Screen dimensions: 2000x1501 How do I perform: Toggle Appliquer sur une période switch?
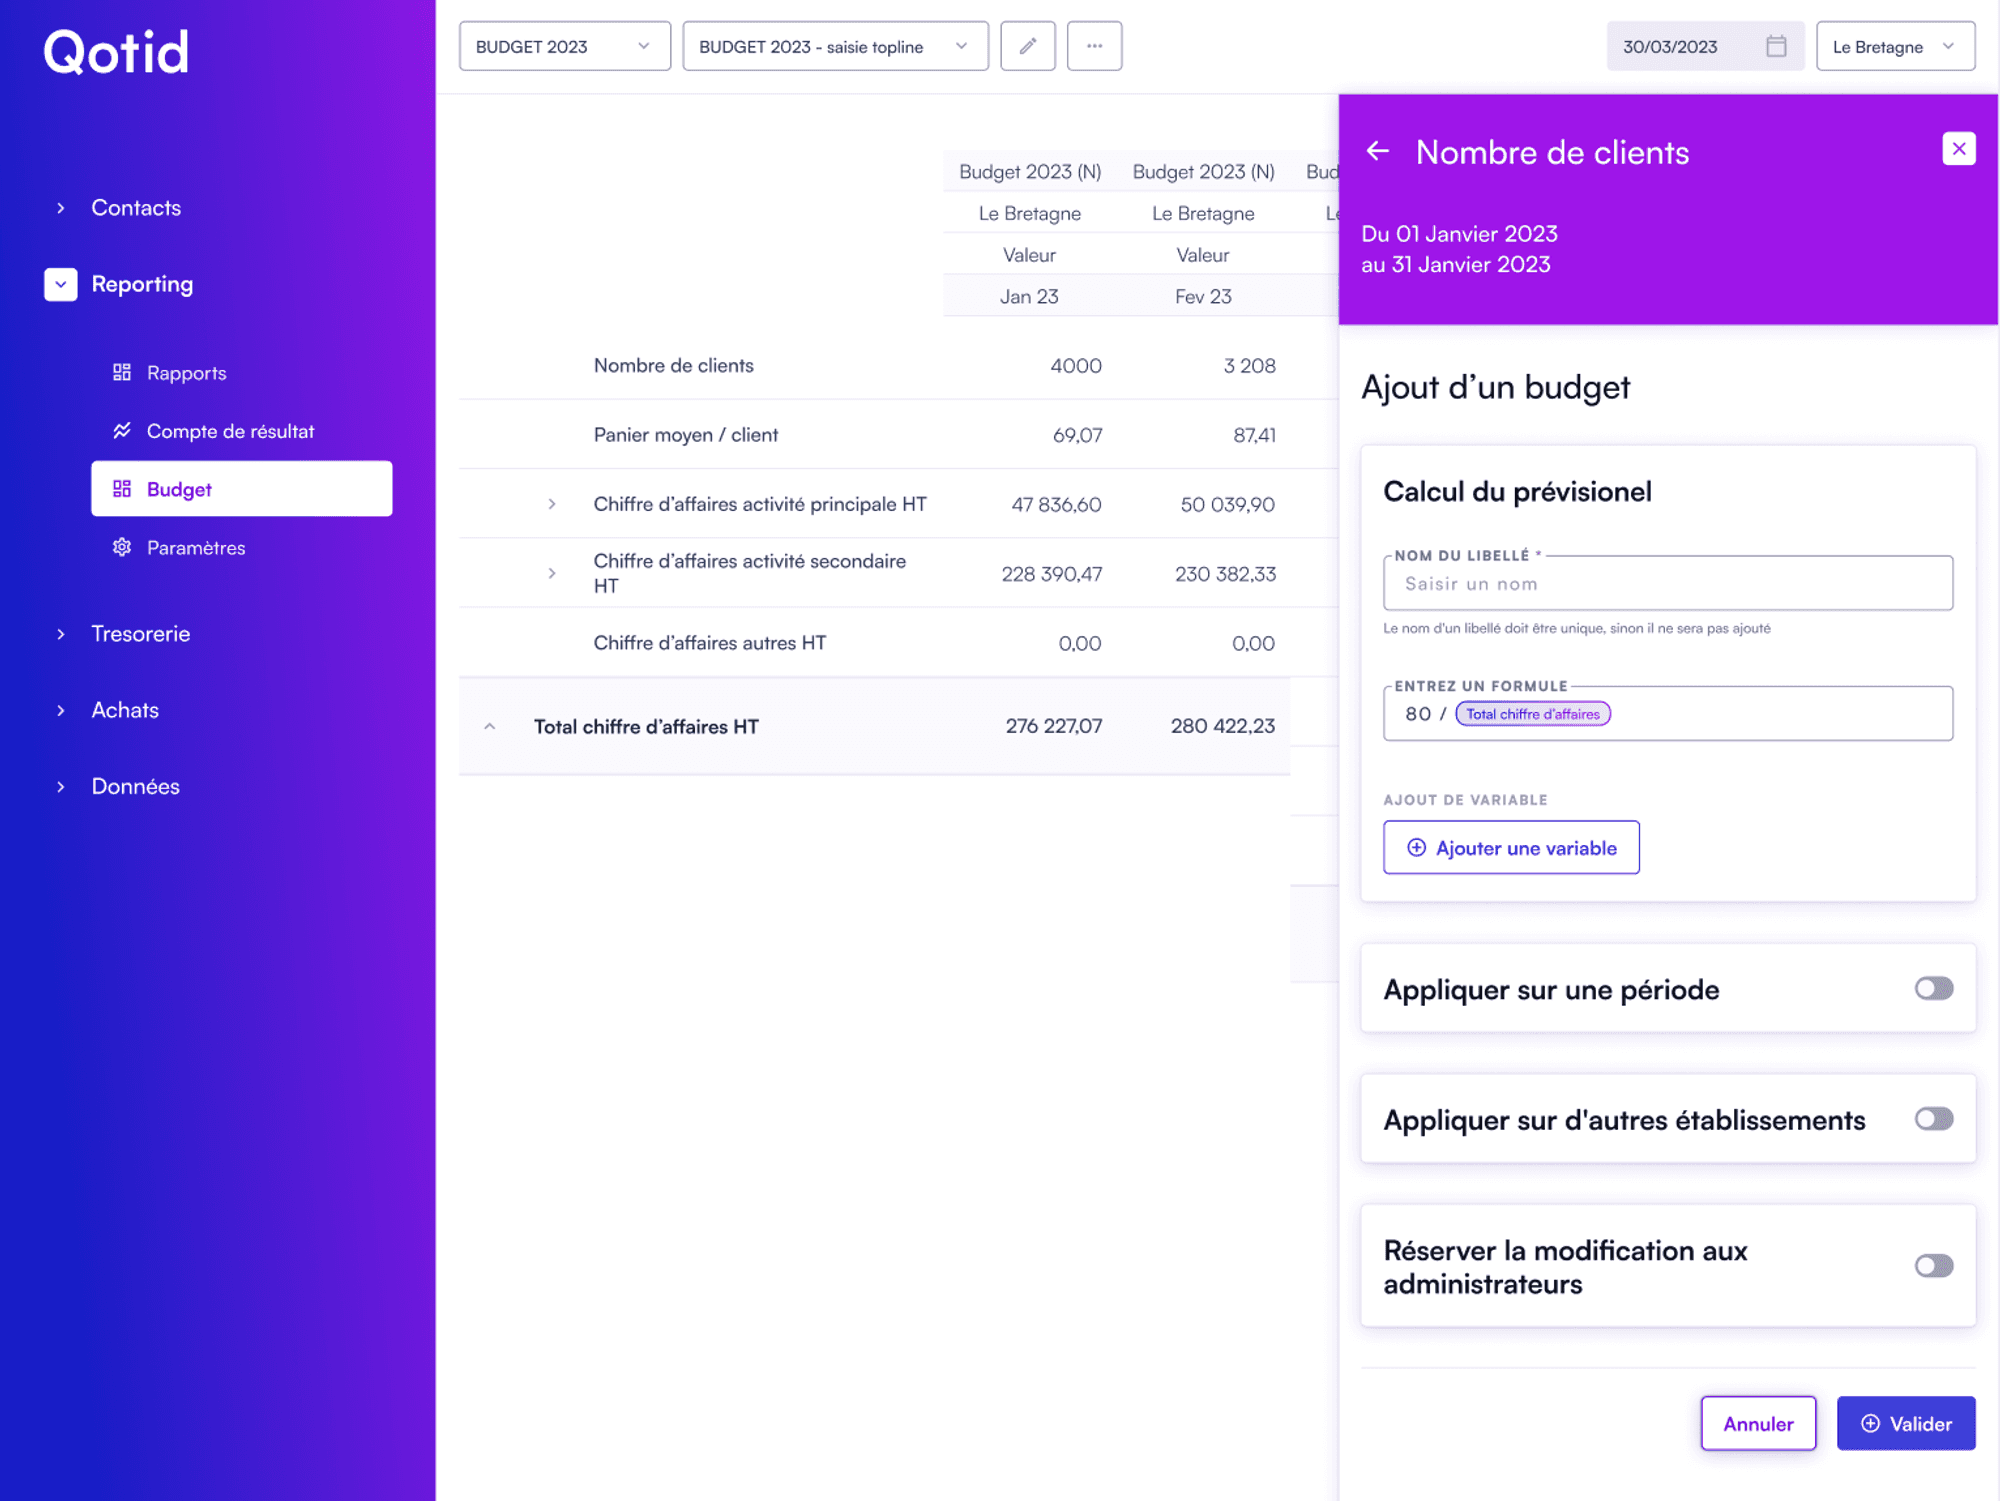coord(1931,989)
